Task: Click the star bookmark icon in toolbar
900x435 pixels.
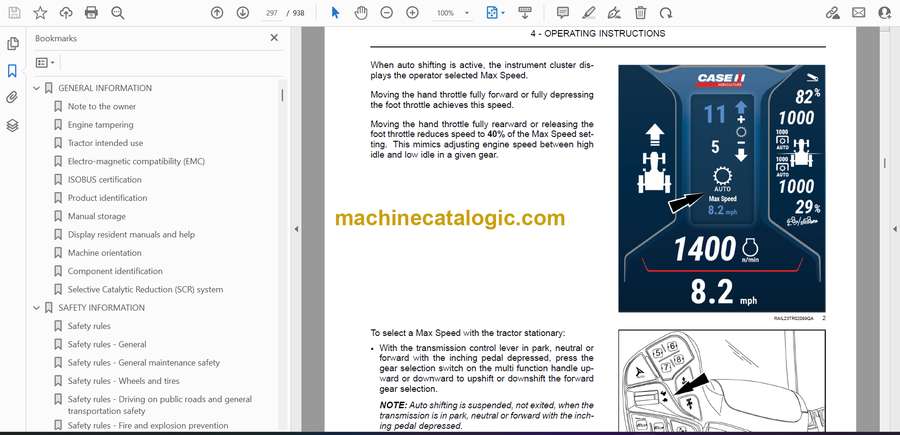Action: point(40,13)
